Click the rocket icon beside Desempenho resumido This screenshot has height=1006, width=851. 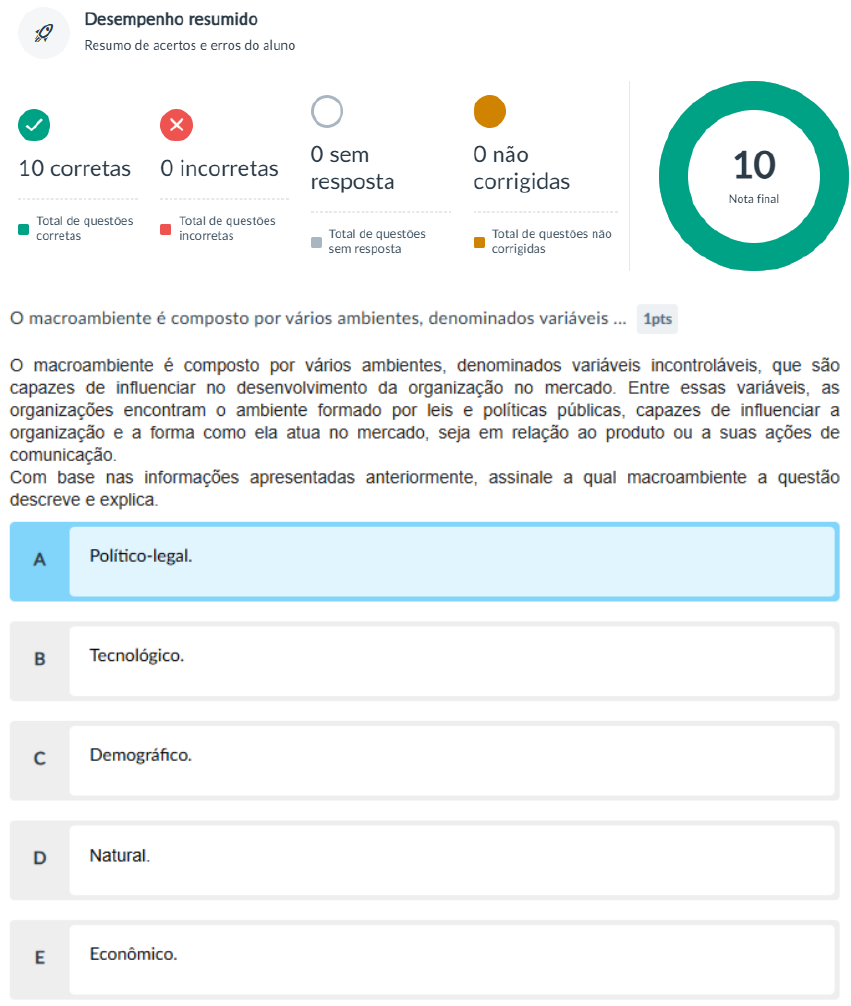44,33
